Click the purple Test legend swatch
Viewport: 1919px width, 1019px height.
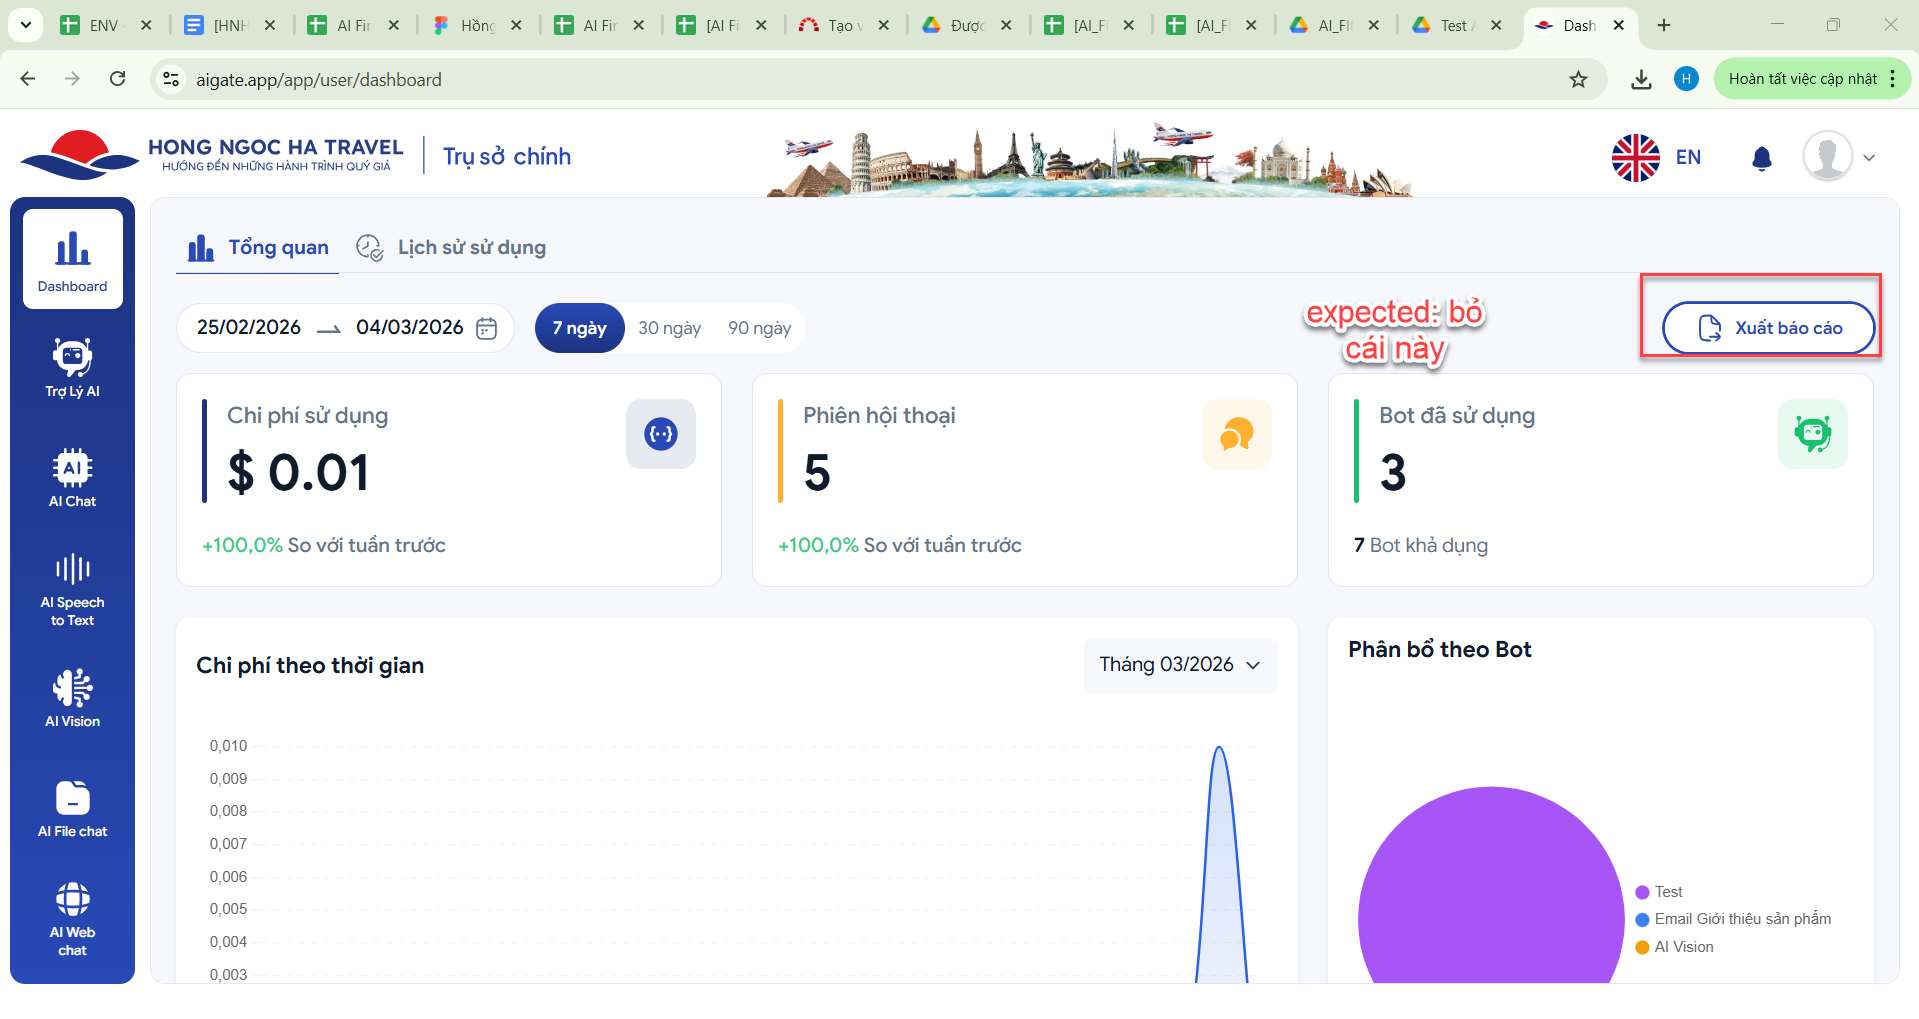coord(1642,892)
